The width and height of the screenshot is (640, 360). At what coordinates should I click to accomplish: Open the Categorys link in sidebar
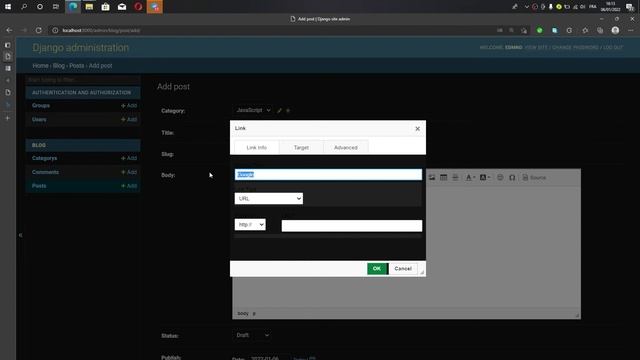pos(44,158)
